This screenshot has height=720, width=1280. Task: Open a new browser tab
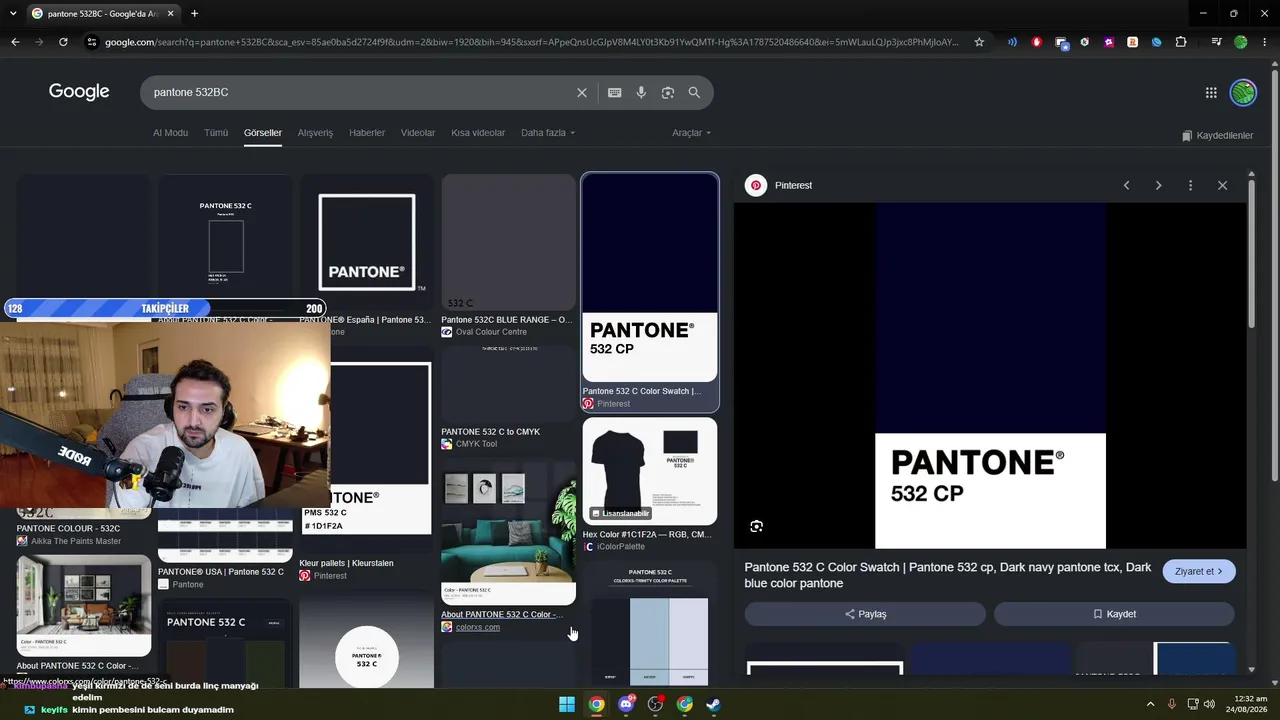[194, 14]
